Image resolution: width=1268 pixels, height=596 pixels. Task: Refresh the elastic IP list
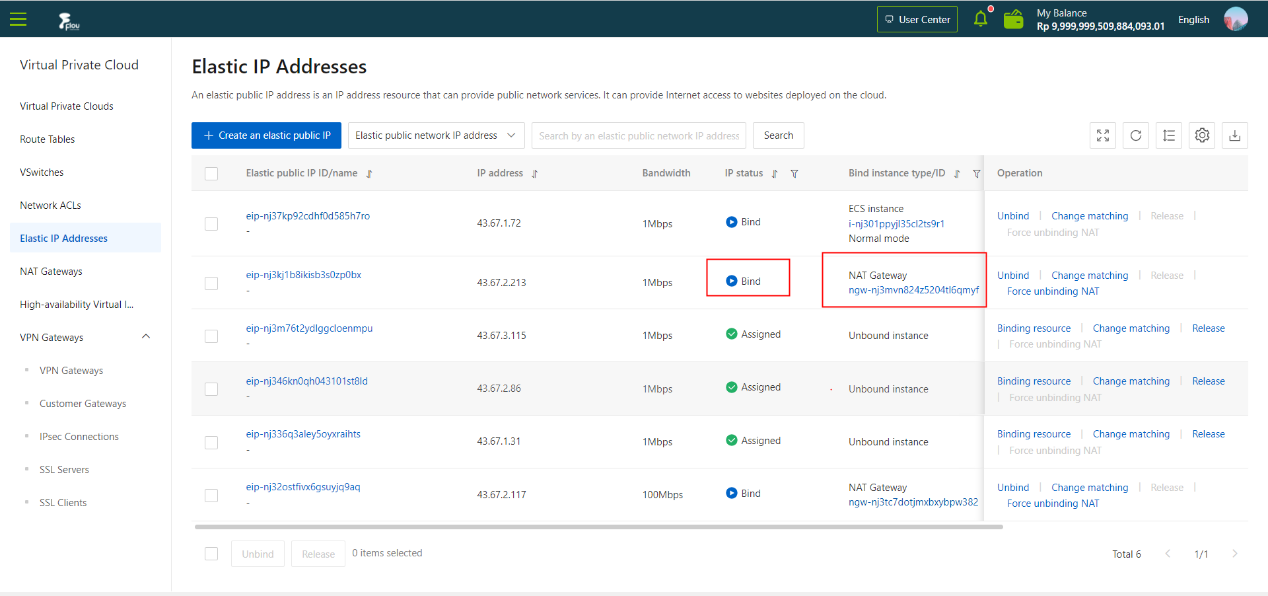tap(1136, 136)
